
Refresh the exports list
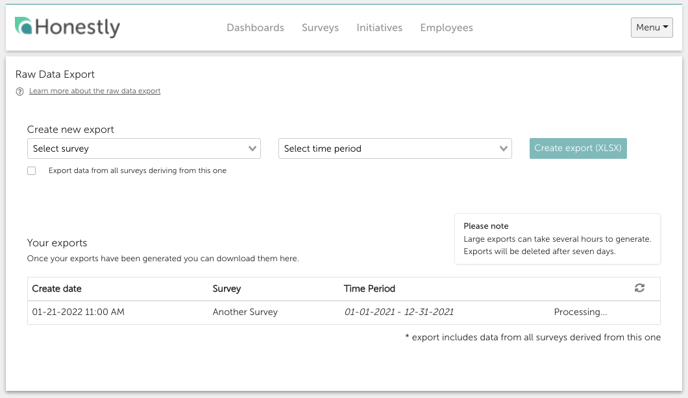(x=639, y=288)
